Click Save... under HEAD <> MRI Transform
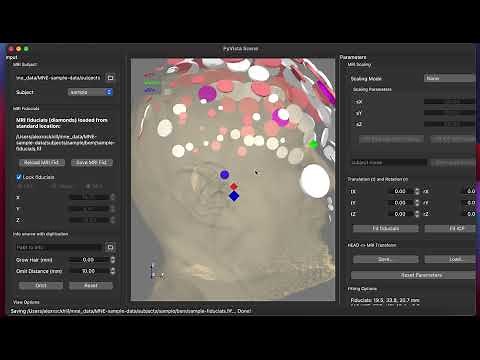This screenshot has height=360, width=480. click(x=386, y=259)
